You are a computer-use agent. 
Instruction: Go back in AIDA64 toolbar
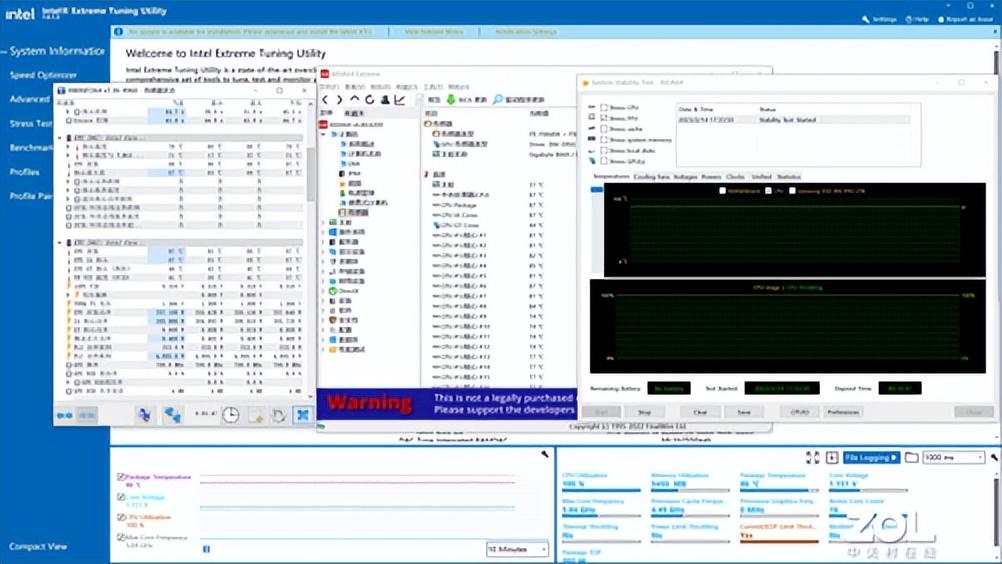[325, 100]
